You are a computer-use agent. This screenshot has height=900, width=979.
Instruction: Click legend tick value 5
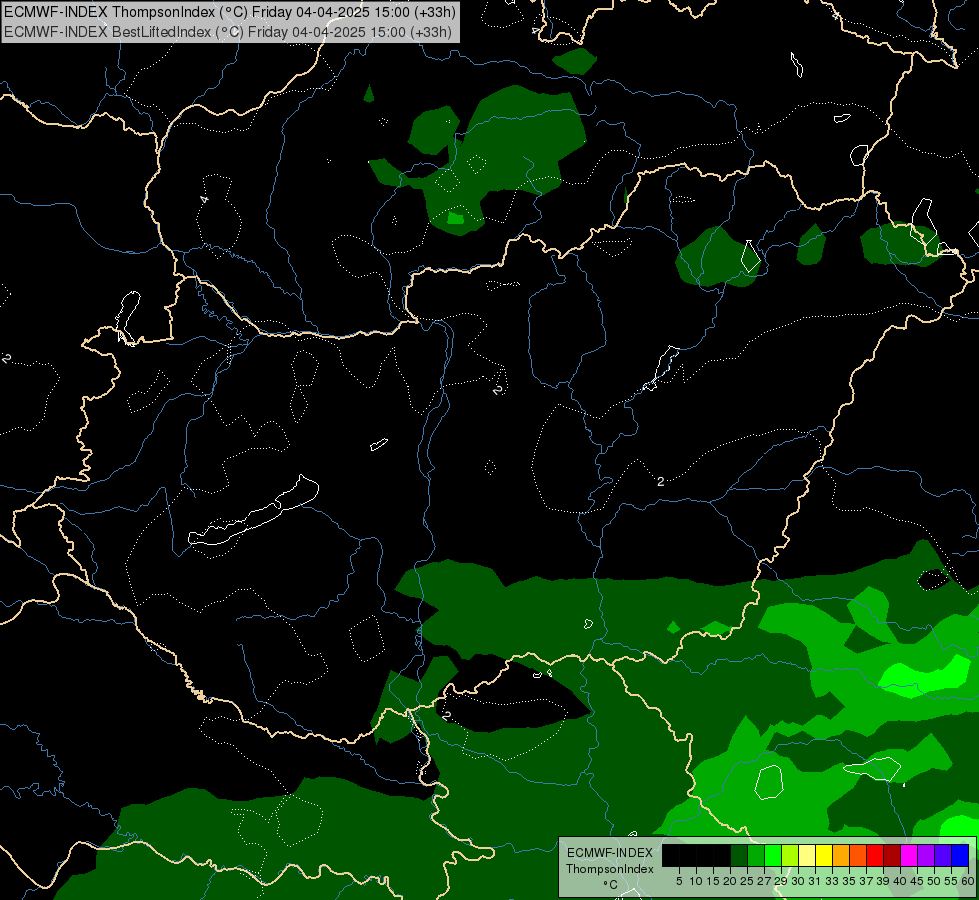point(679,881)
